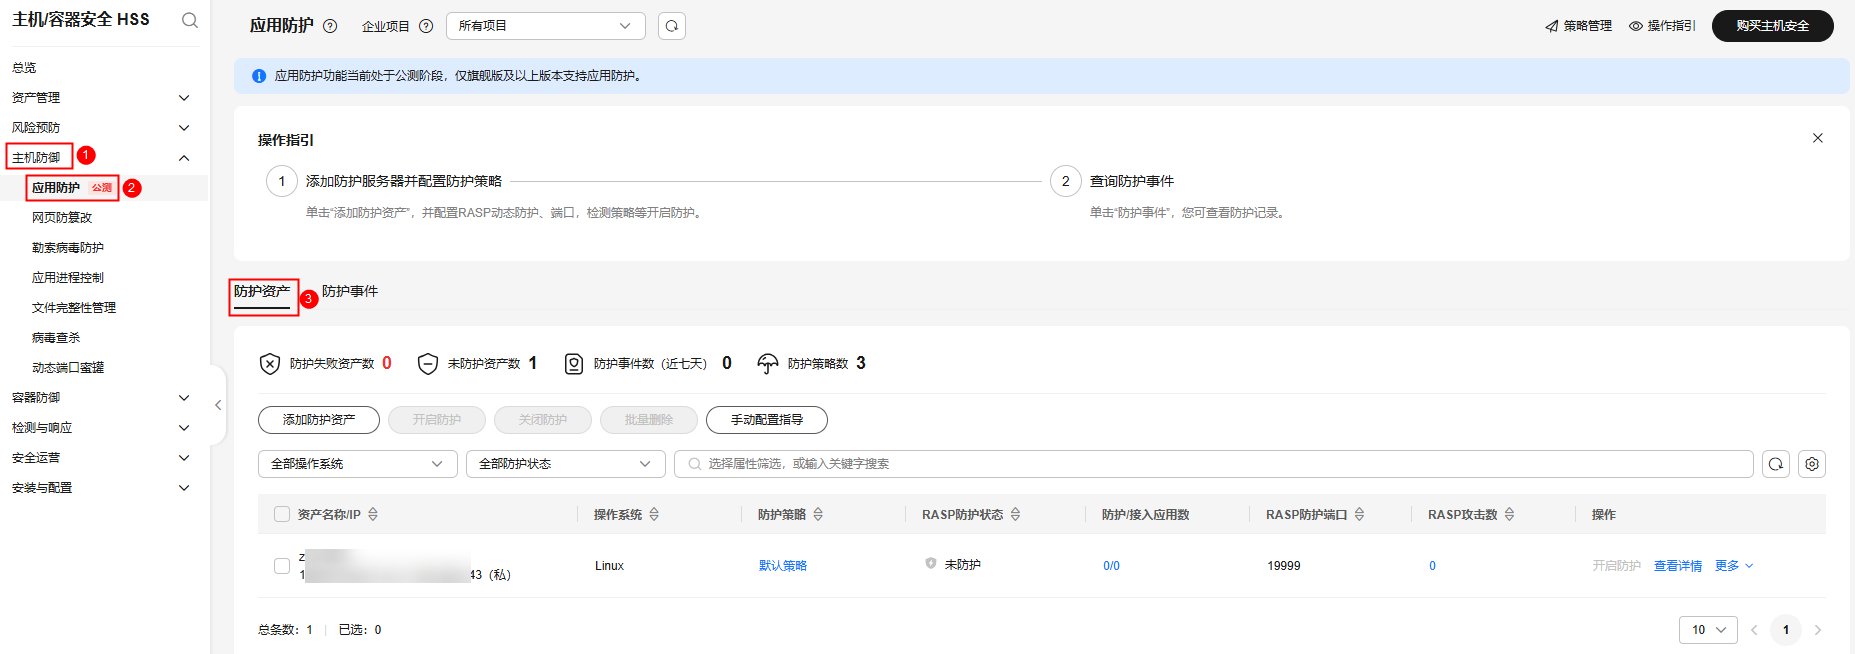
Task: Switch to the 防护事件 tab
Action: (350, 291)
